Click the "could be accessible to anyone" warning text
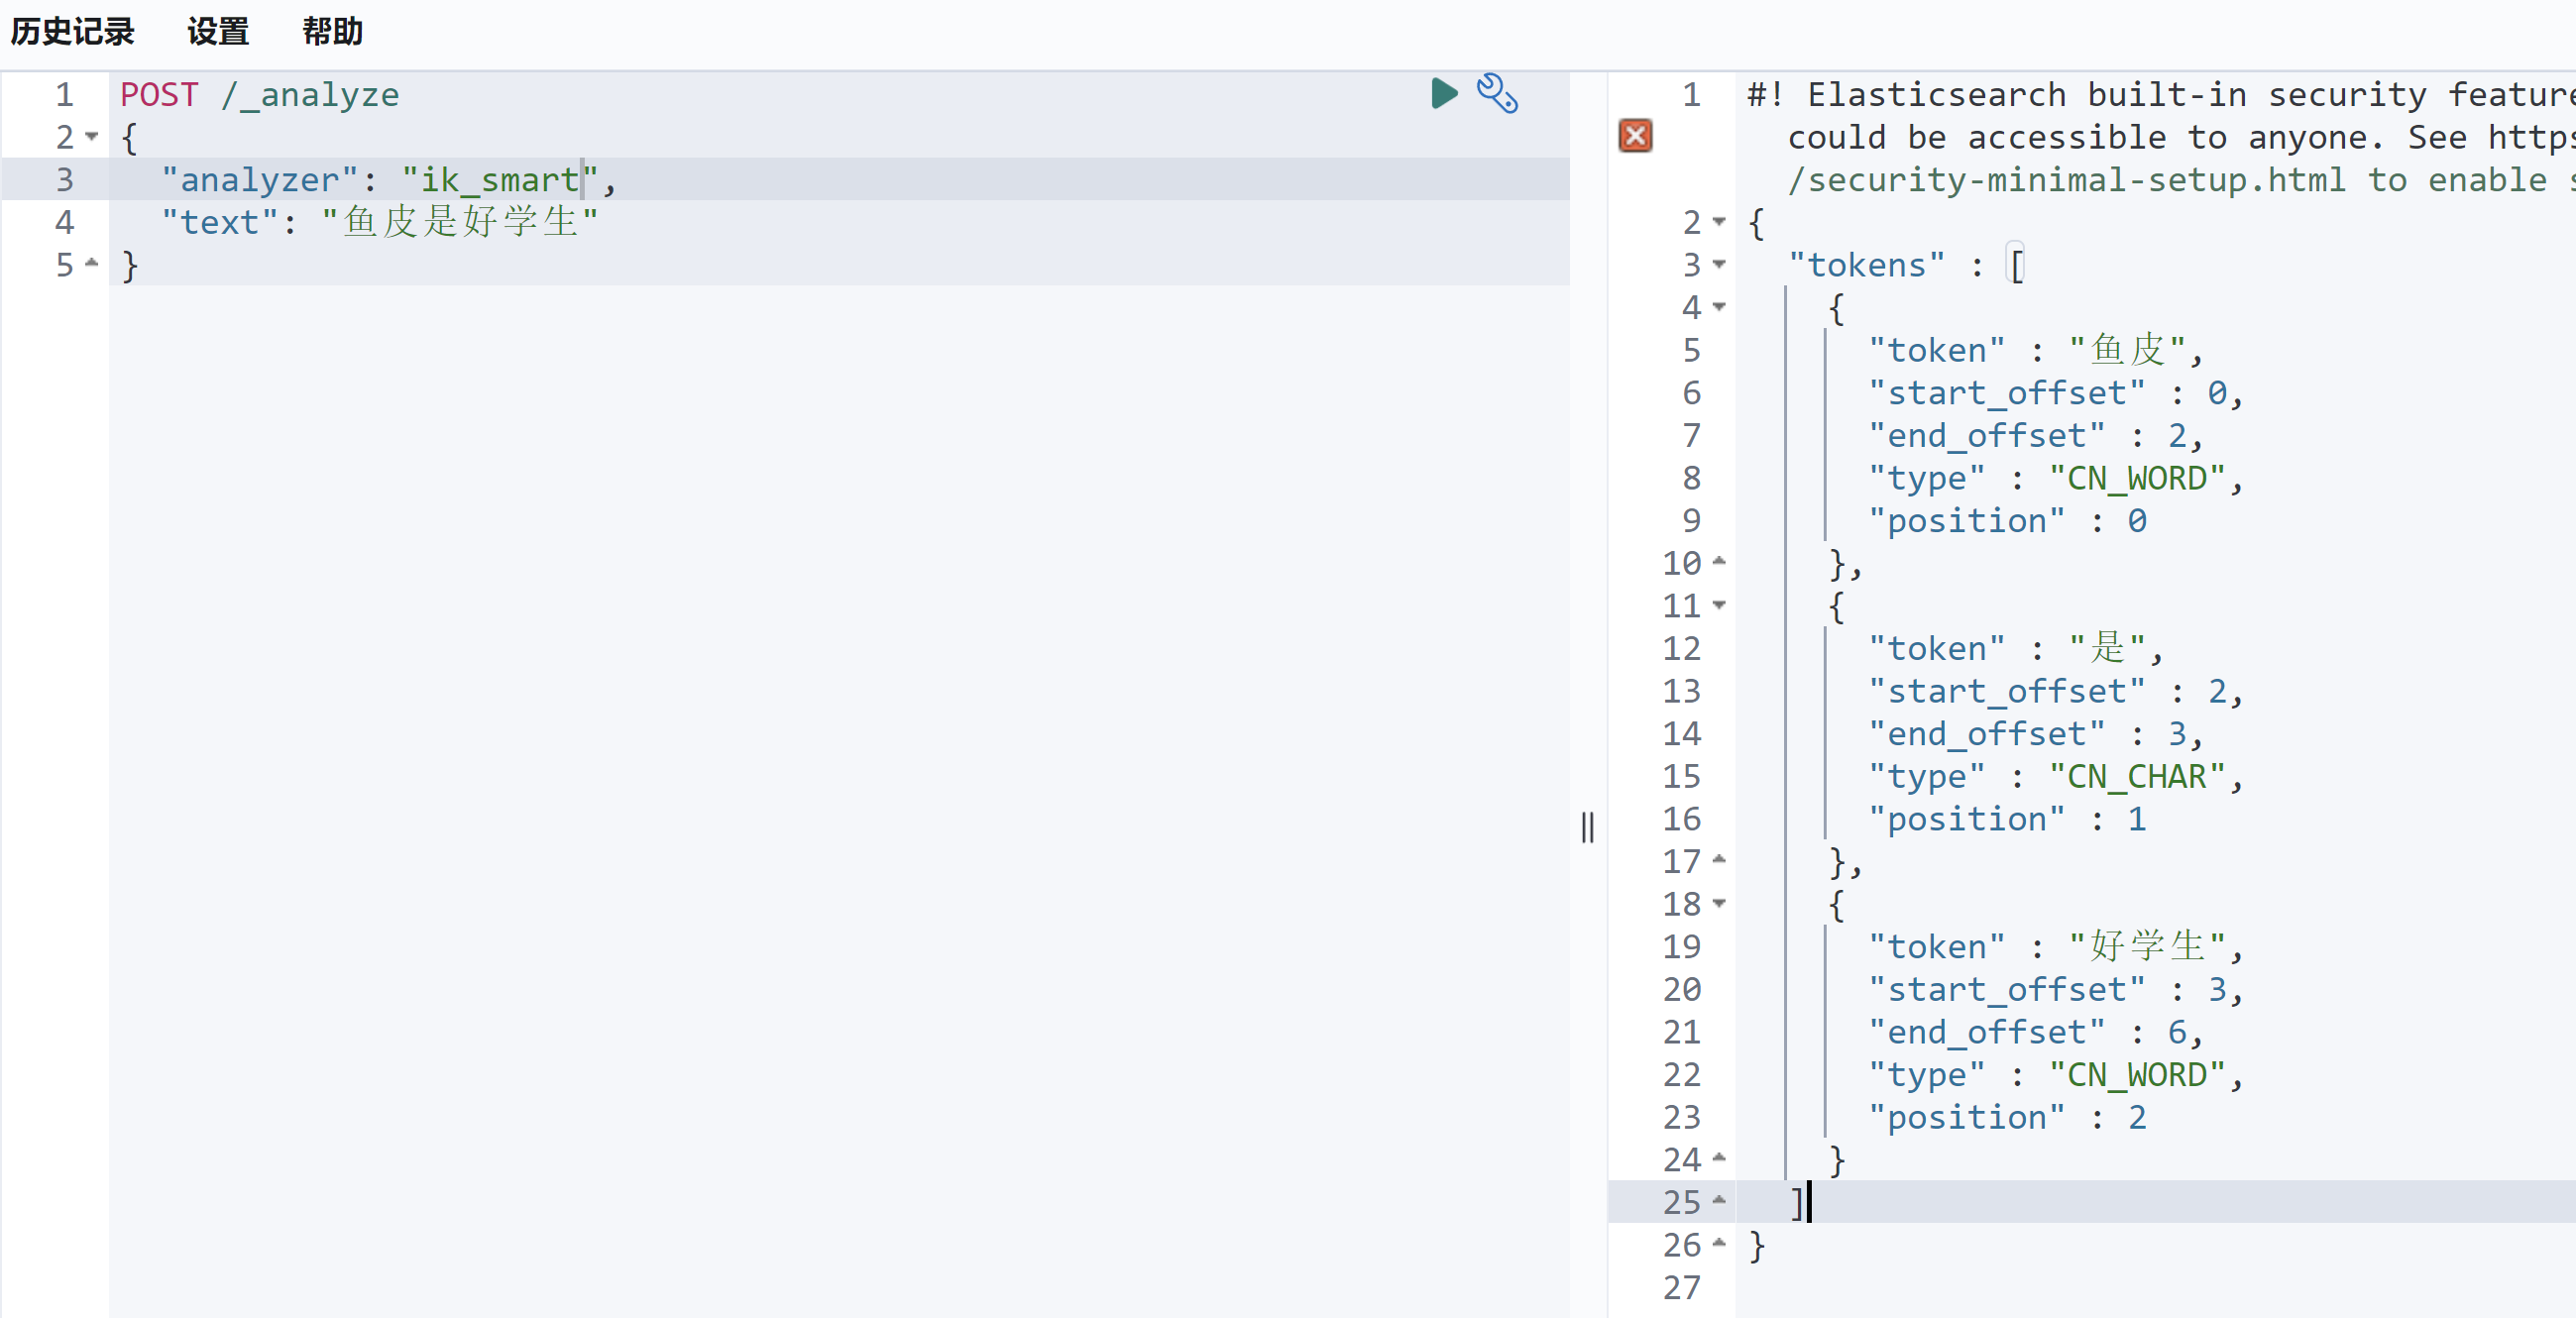The height and width of the screenshot is (1318, 2576). point(2076,137)
